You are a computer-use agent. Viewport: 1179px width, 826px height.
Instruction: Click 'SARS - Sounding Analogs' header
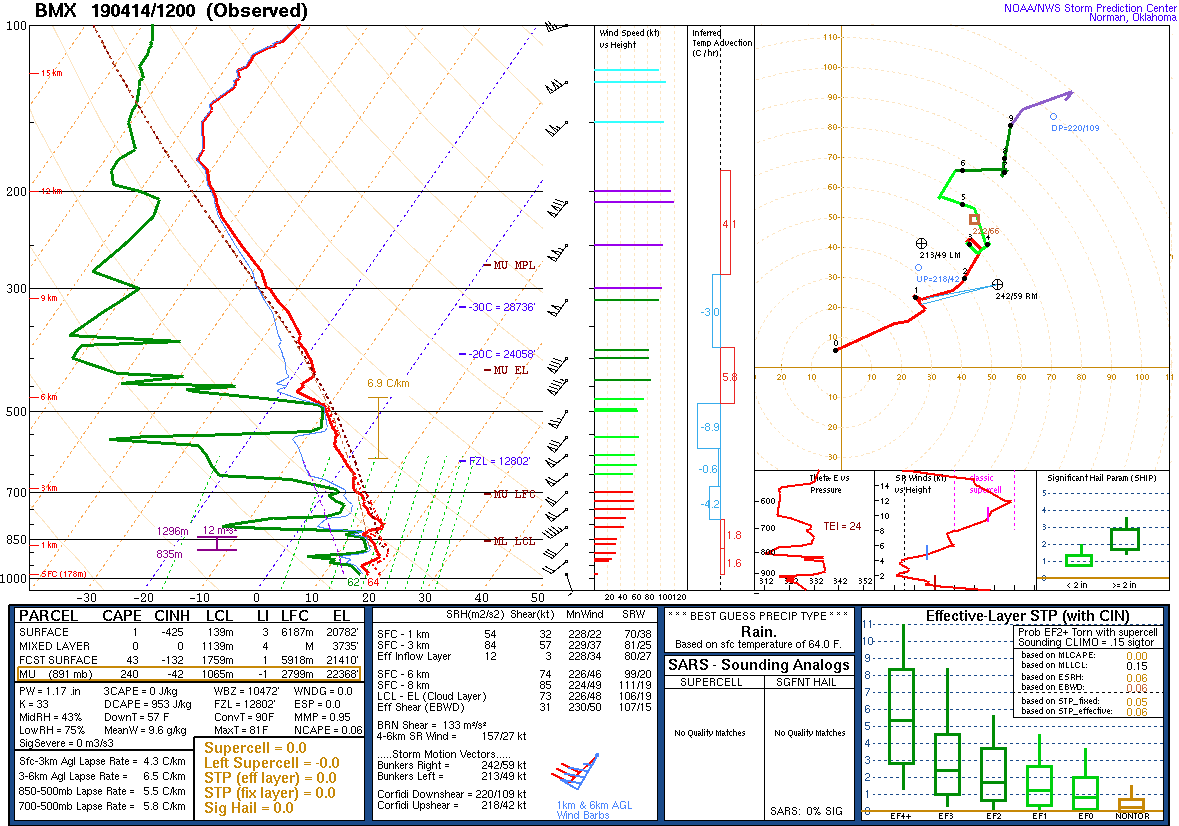[759, 665]
